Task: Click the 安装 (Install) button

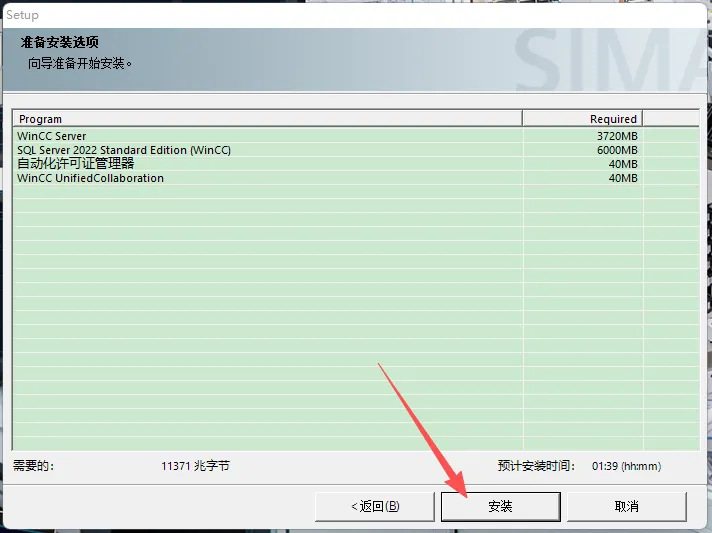Action: point(500,506)
